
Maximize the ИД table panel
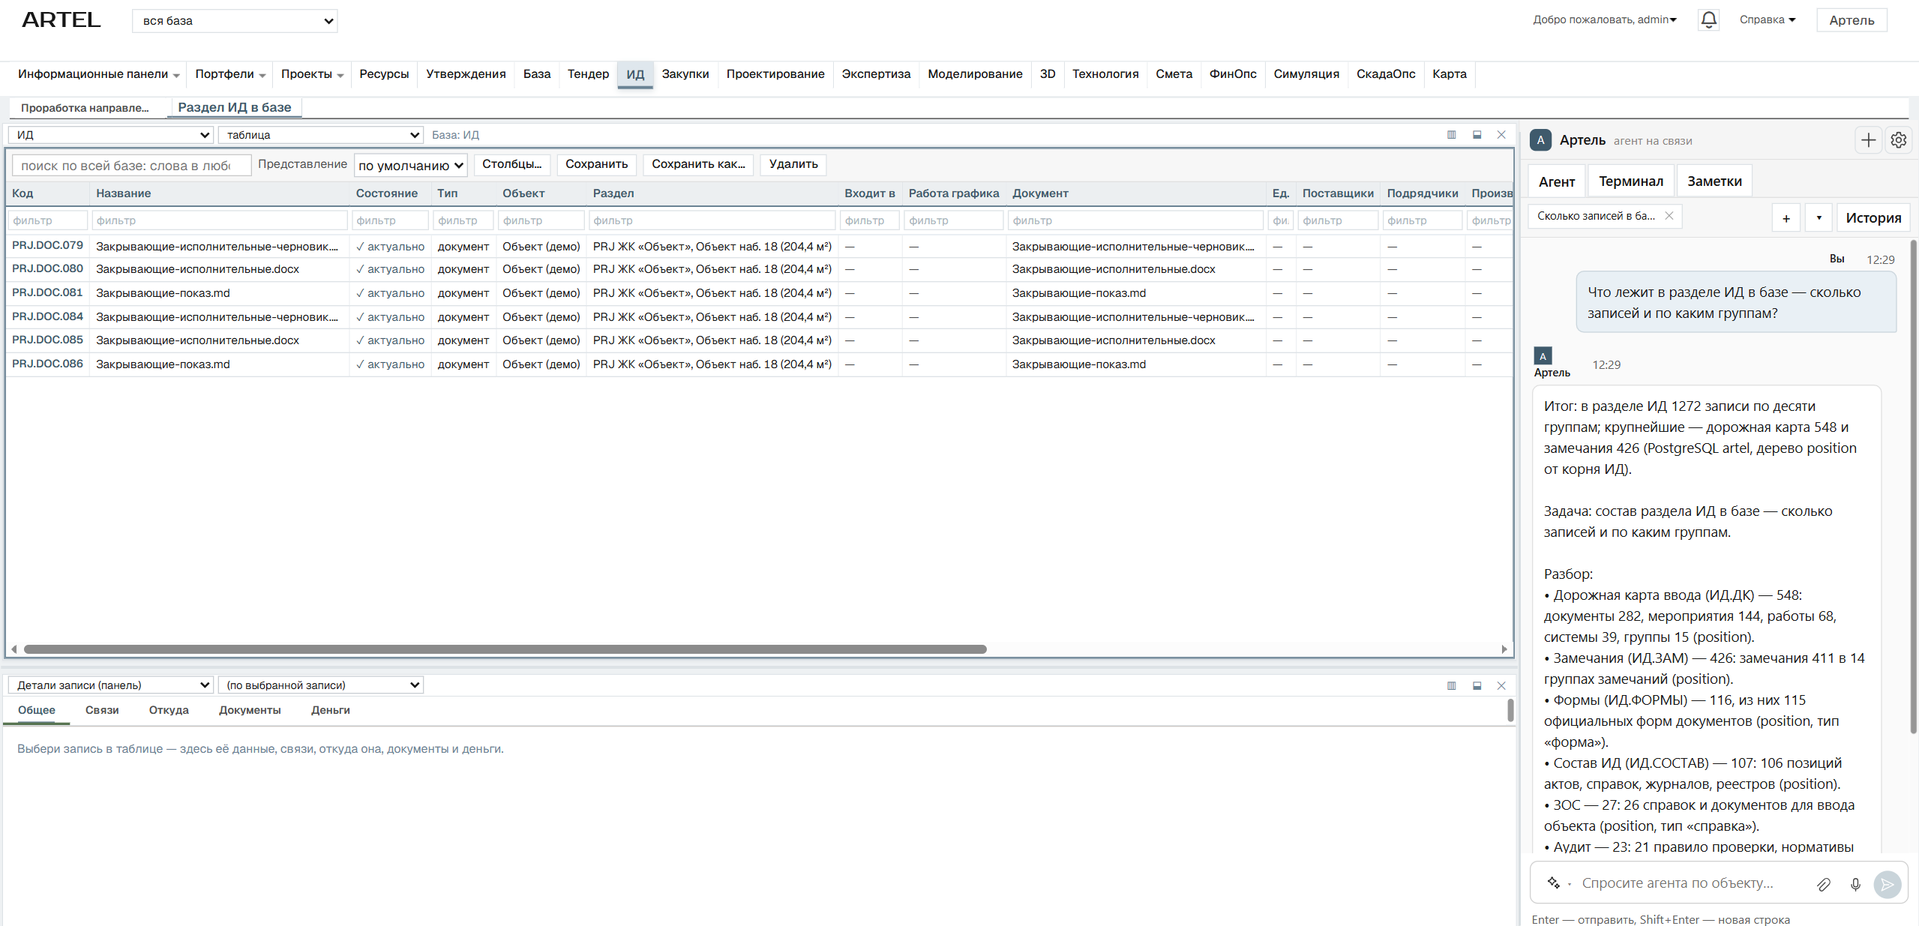[1477, 135]
